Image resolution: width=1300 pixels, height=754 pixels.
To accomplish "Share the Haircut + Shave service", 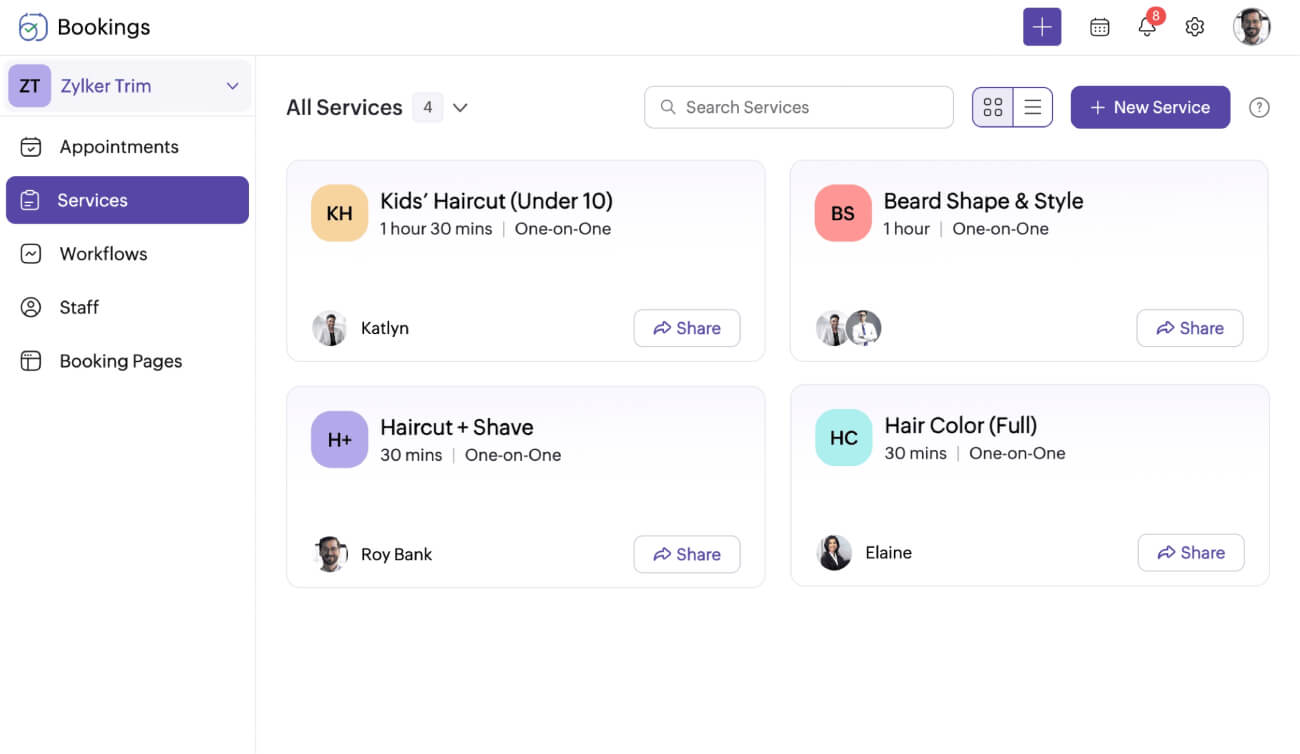I will click(686, 554).
